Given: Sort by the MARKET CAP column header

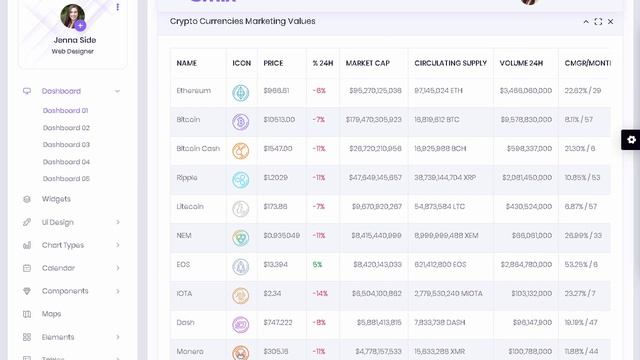Looking at the screenshot, I should [367, 63].
